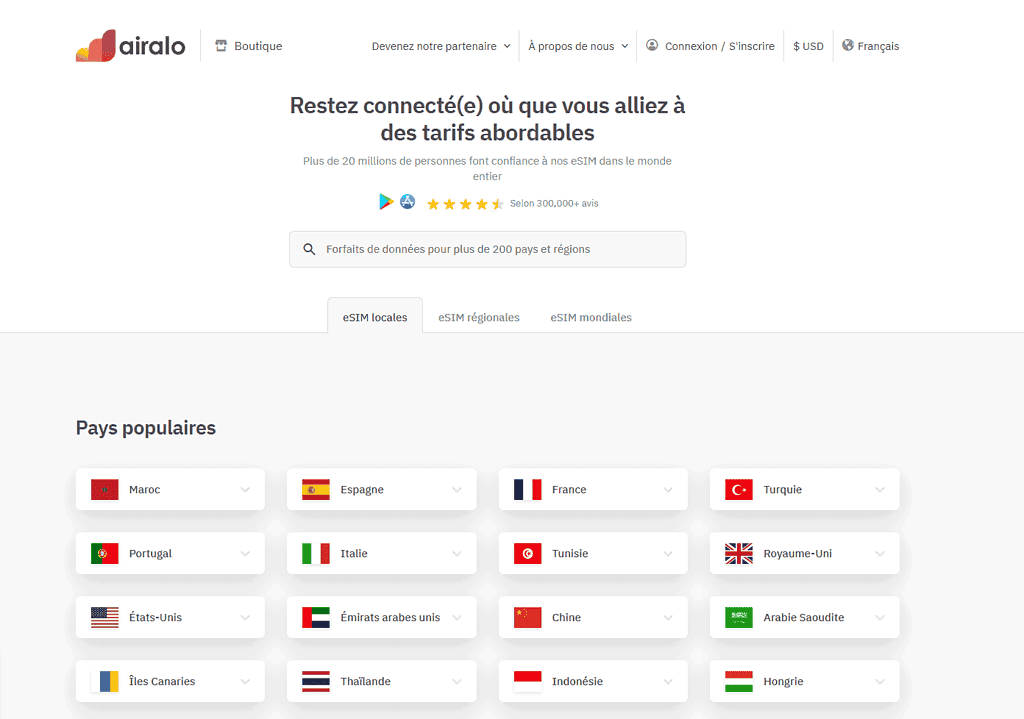Click the Morocco flag icon
Viewport: 1024px width, 719px height.
pyautogui.click(x=104, y=489)
